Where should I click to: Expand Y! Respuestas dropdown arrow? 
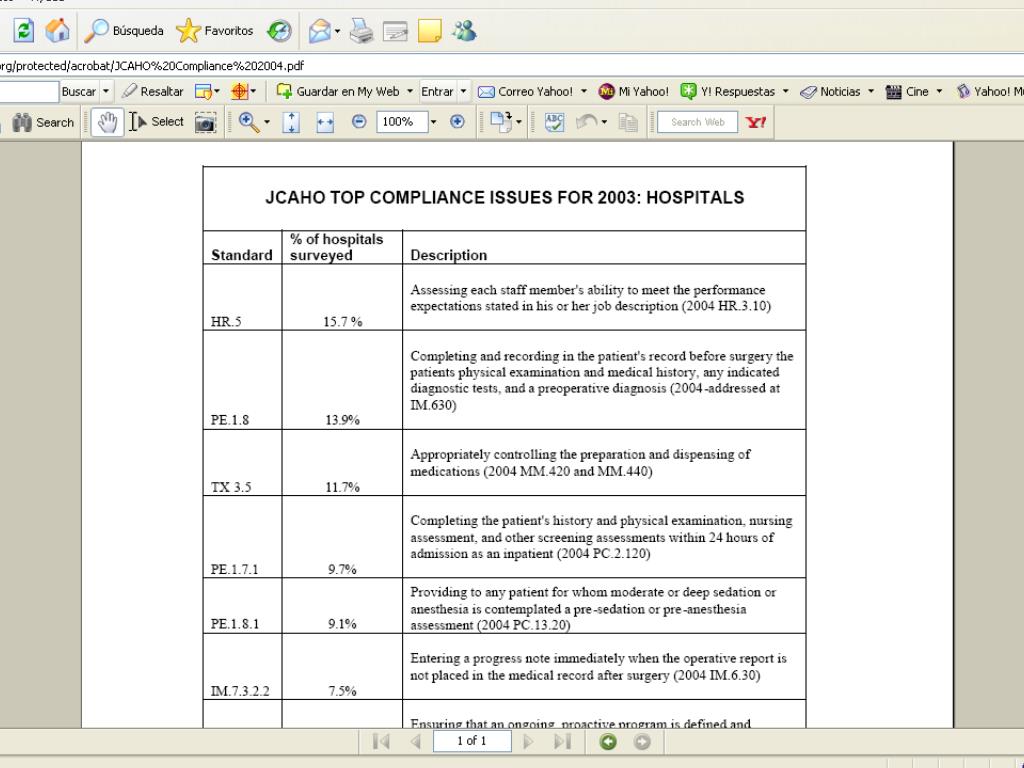(786, 91)
